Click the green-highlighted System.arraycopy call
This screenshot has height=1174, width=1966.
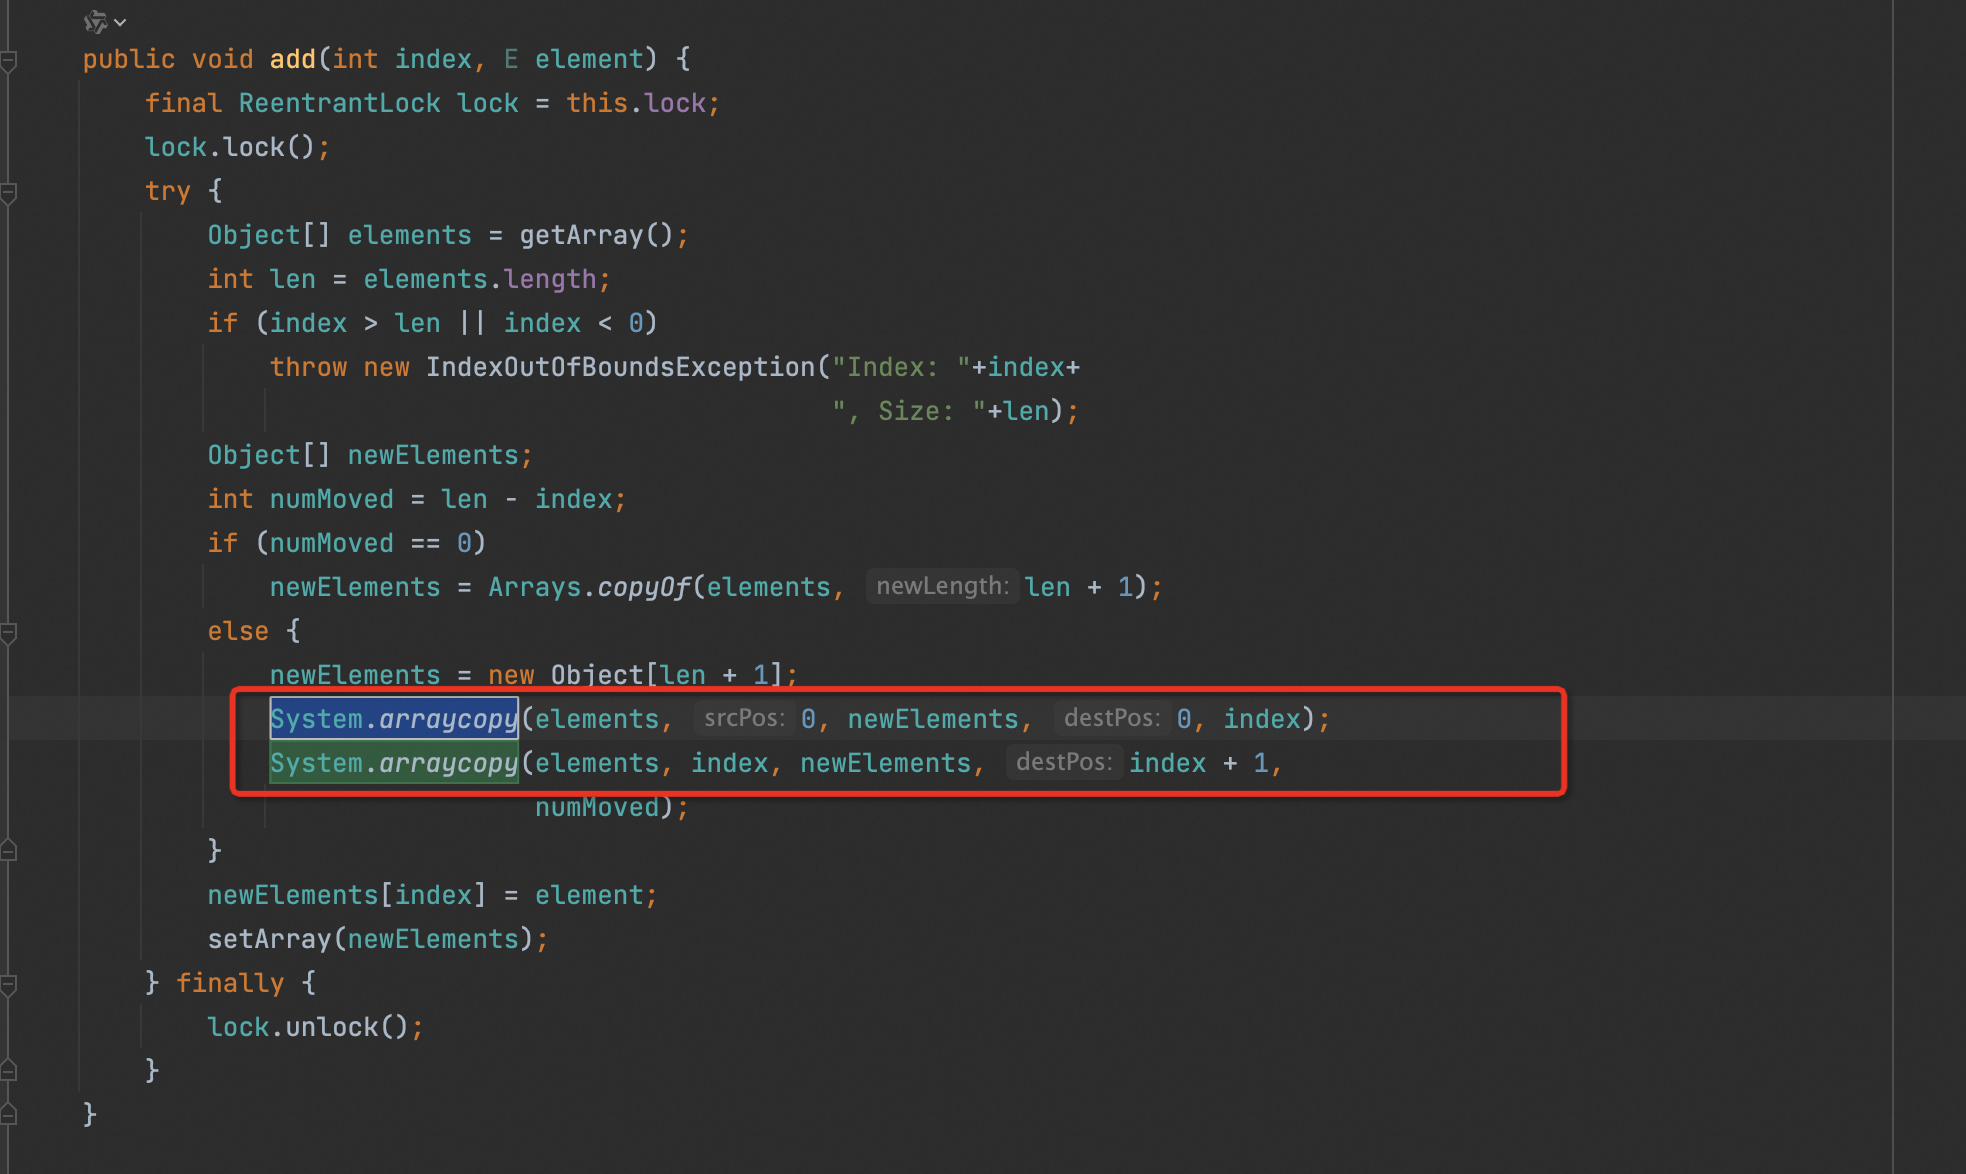[394, 763]
